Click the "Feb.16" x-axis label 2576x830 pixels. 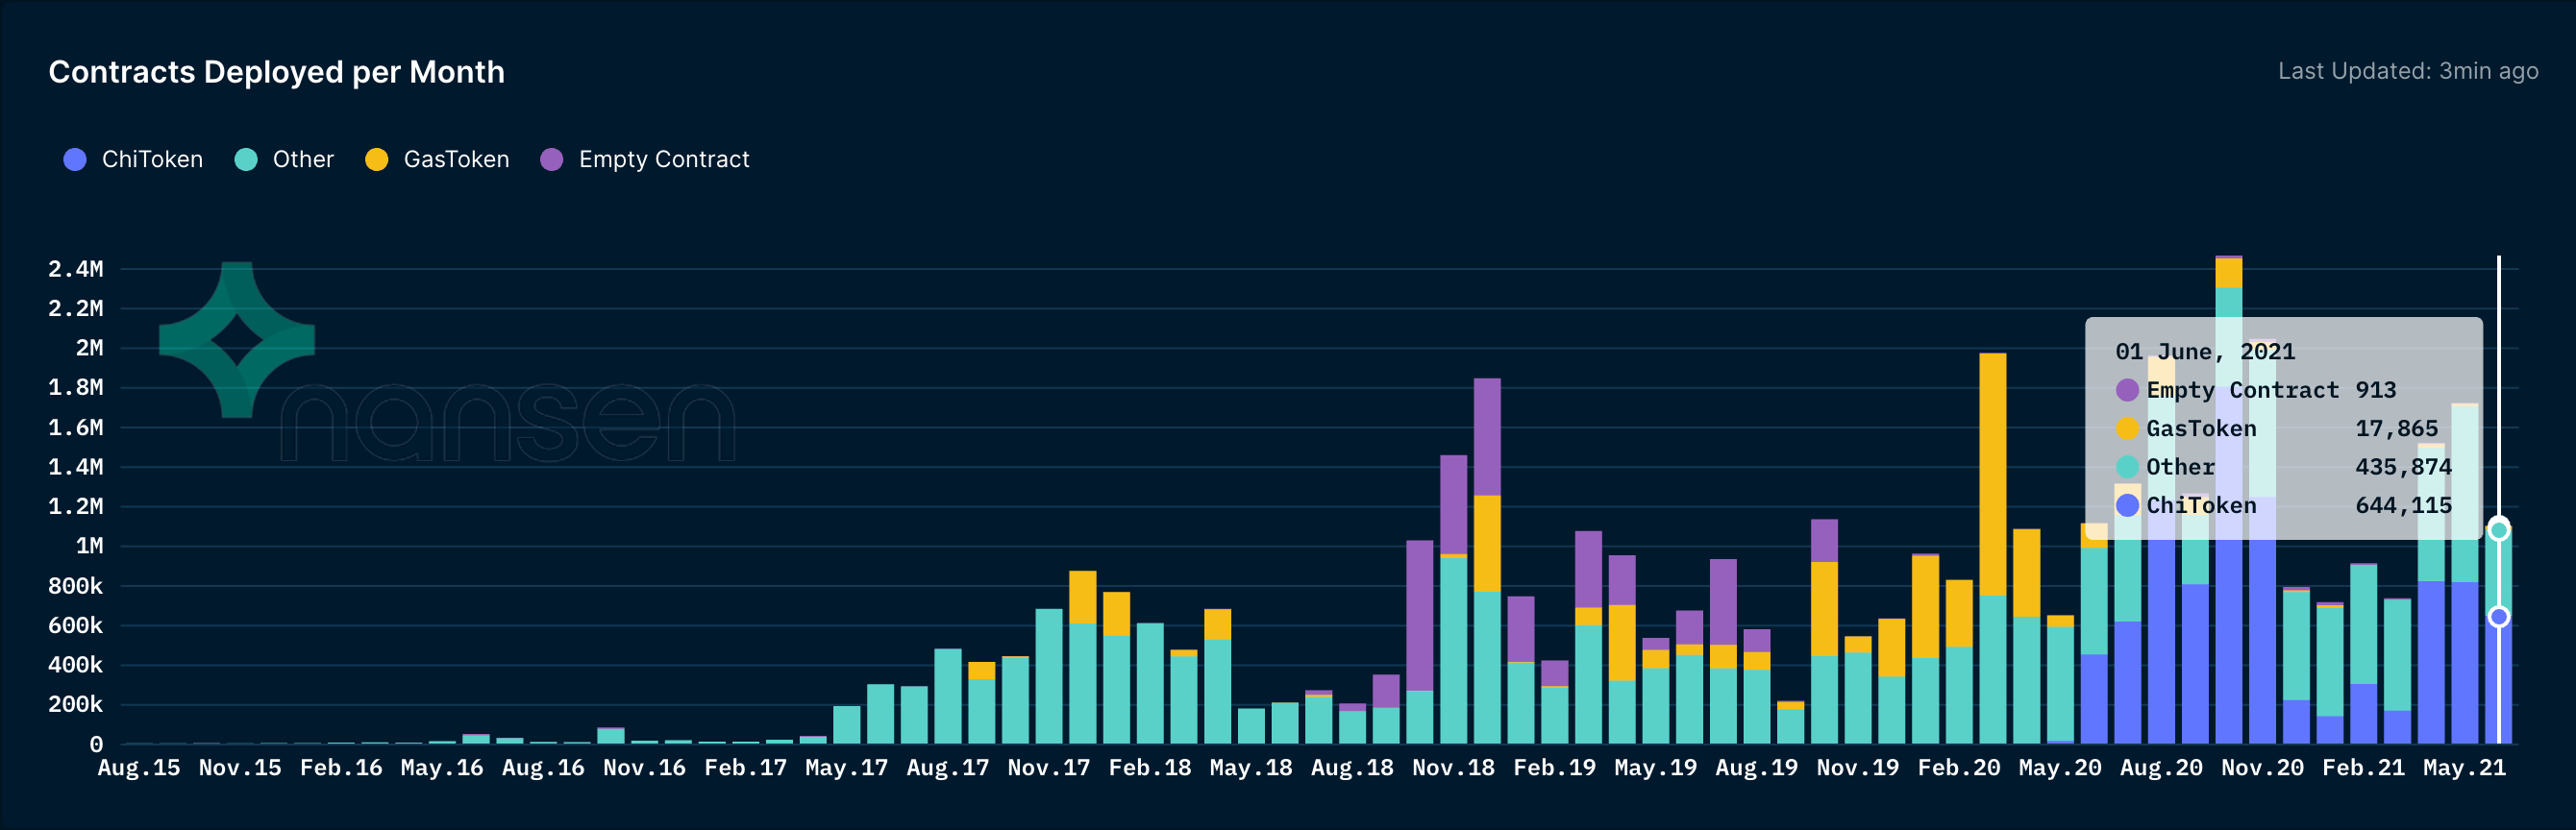coord(341,768)
